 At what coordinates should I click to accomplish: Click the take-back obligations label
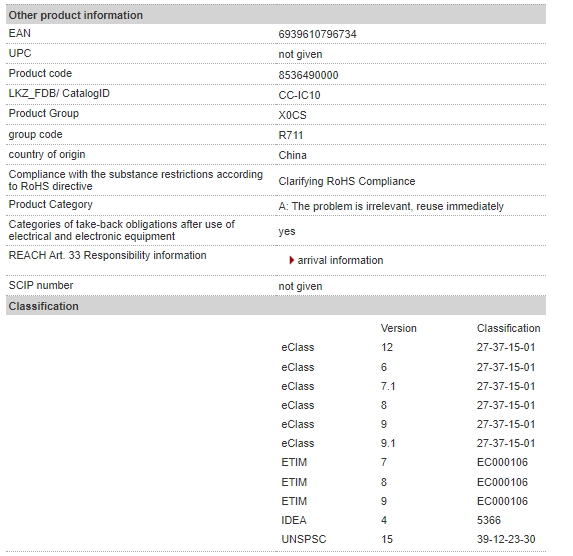click(121, 230)
